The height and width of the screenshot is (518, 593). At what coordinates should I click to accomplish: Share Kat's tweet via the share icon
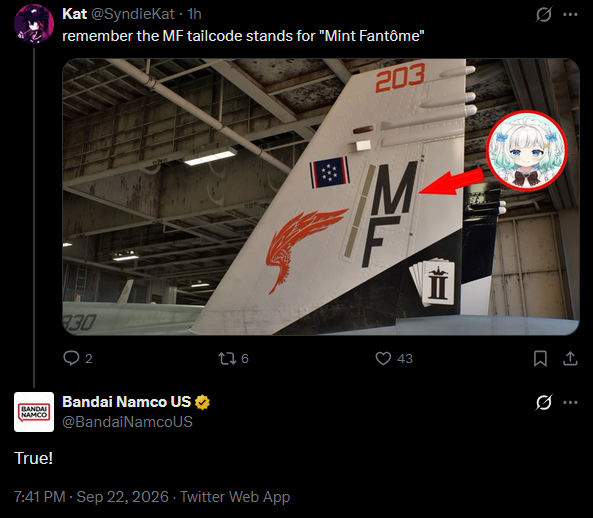click(570, 358)
